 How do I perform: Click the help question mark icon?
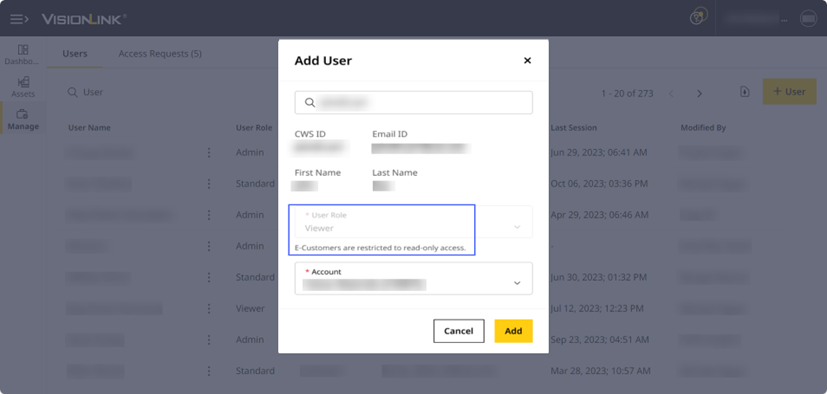(698, 17)
